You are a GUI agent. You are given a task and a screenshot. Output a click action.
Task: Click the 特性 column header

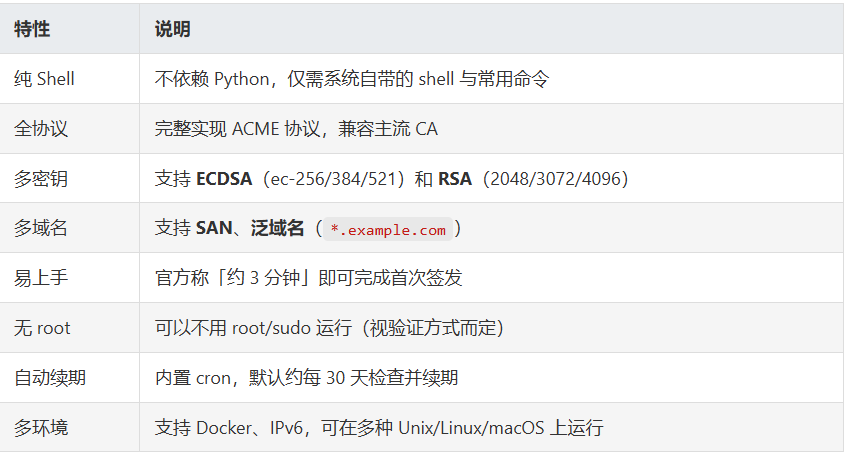coord(32,29)
